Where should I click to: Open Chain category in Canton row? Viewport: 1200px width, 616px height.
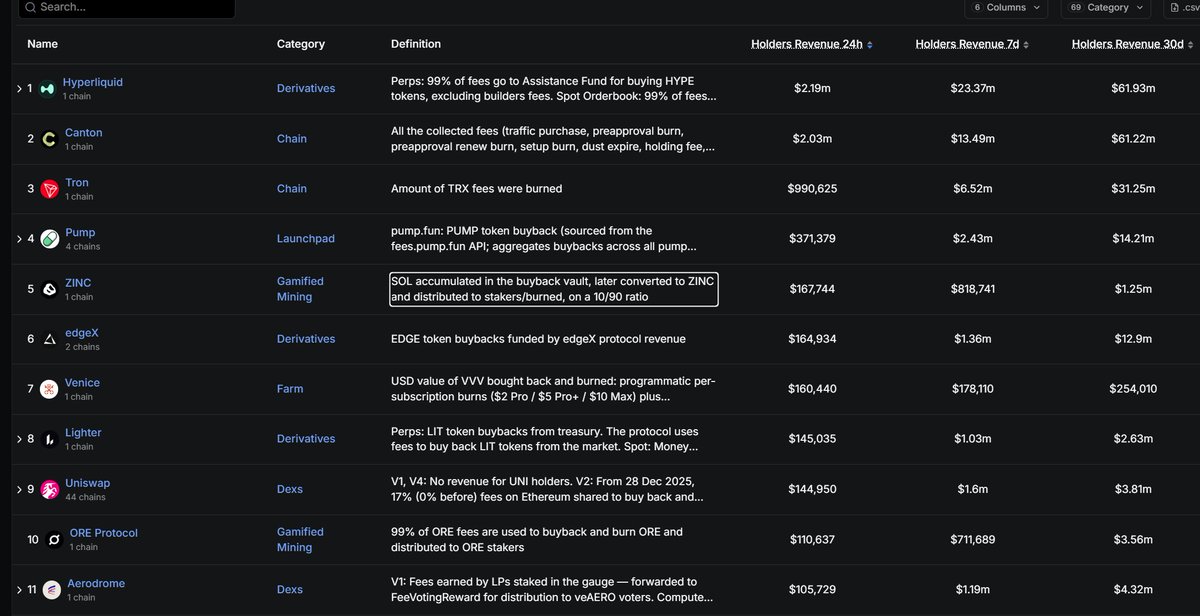(x=292, y=139)
